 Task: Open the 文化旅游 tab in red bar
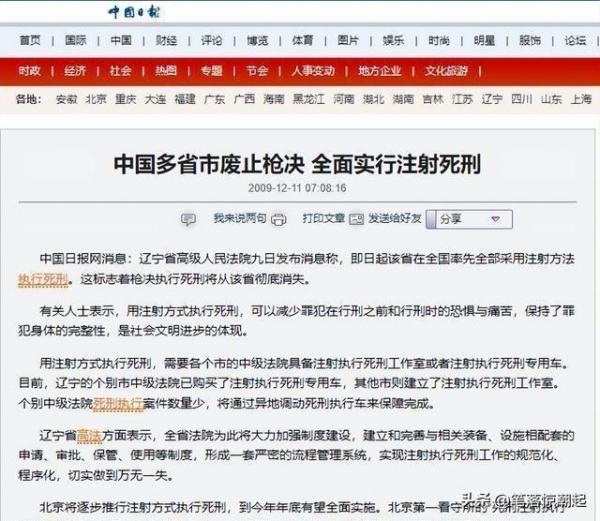(445, 71)
